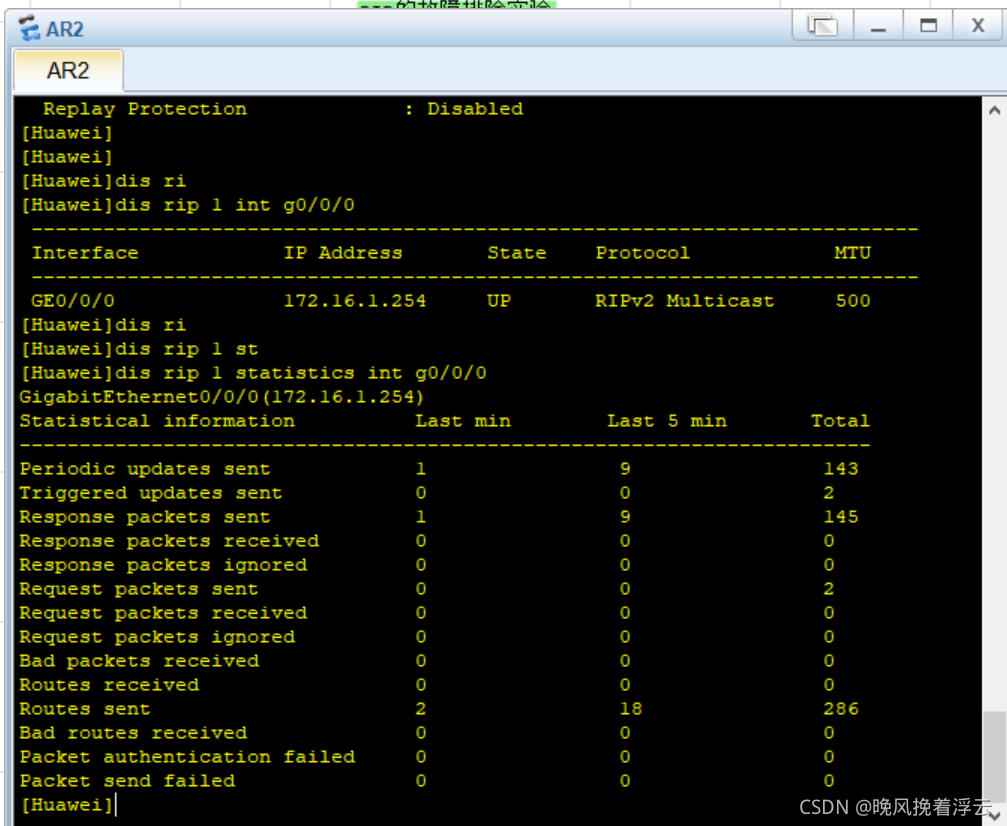Minimize the AR2 window
Screen dimensions: 1007x826
878,26
